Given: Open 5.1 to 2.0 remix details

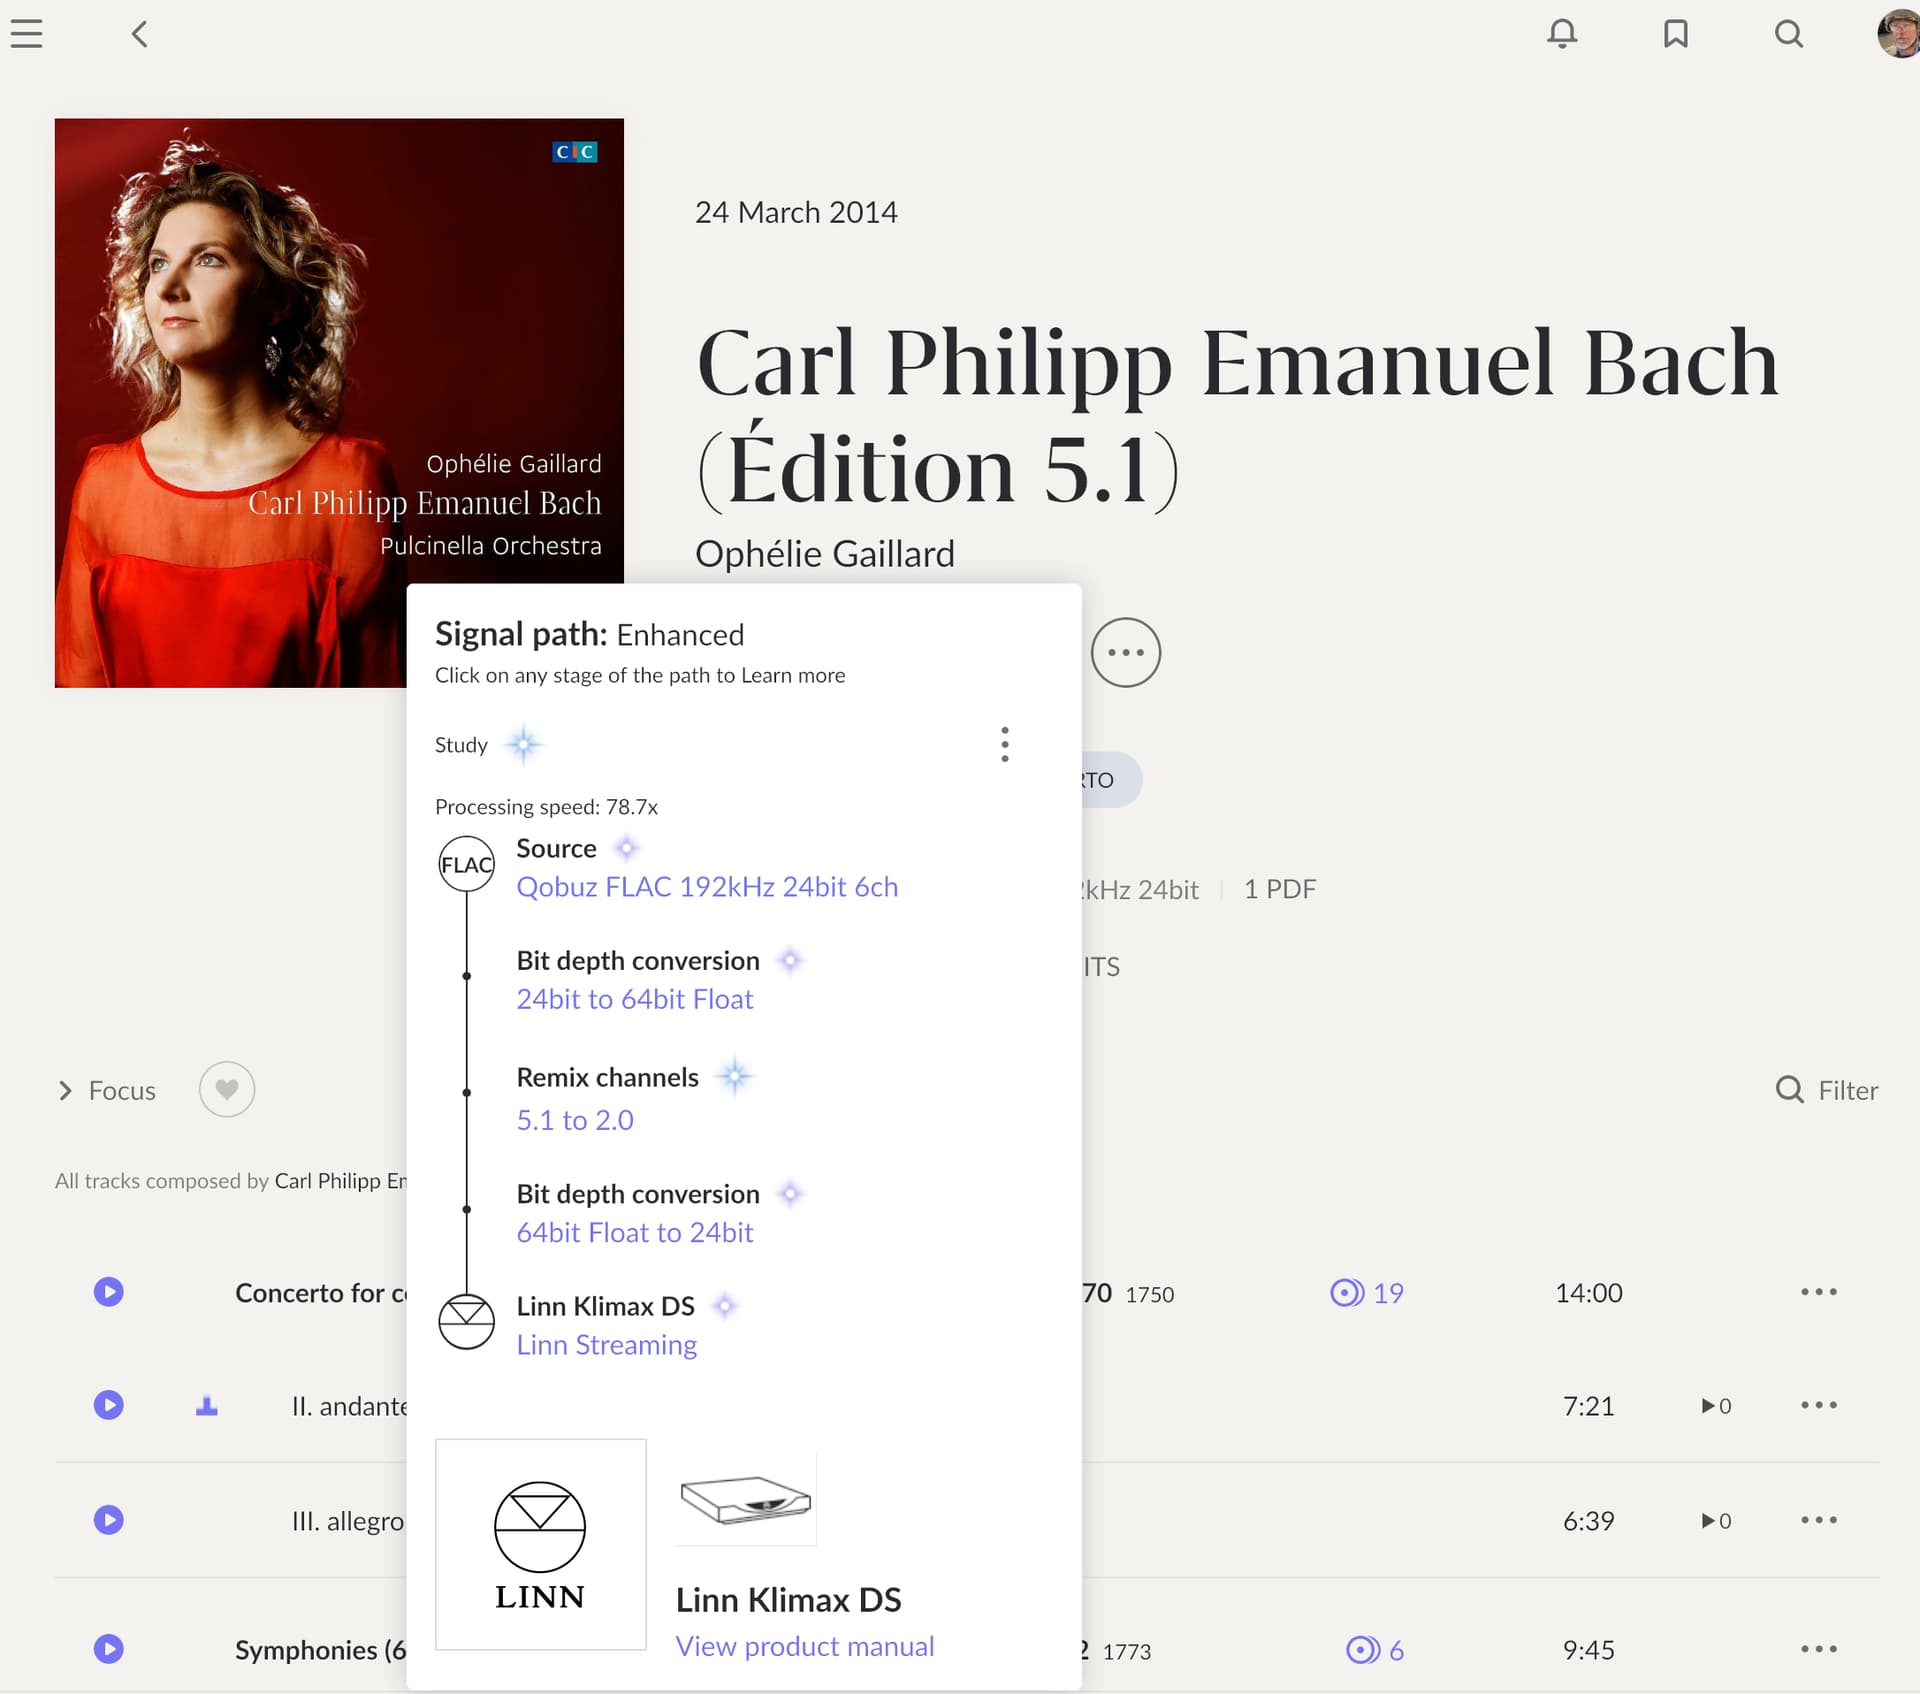Looking at the screenshot, I should [575, 1120].
